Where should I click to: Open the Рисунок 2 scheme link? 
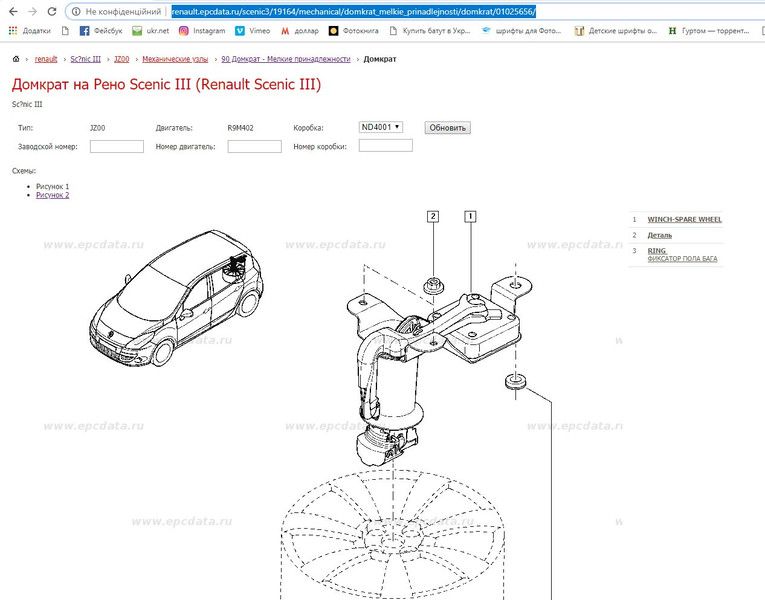point(53,195)
